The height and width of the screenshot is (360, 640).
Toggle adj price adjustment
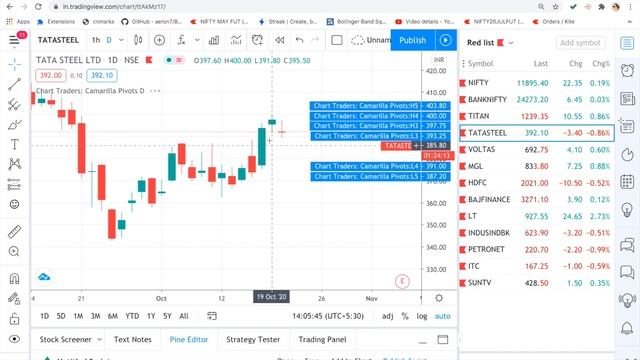[387, 316]
